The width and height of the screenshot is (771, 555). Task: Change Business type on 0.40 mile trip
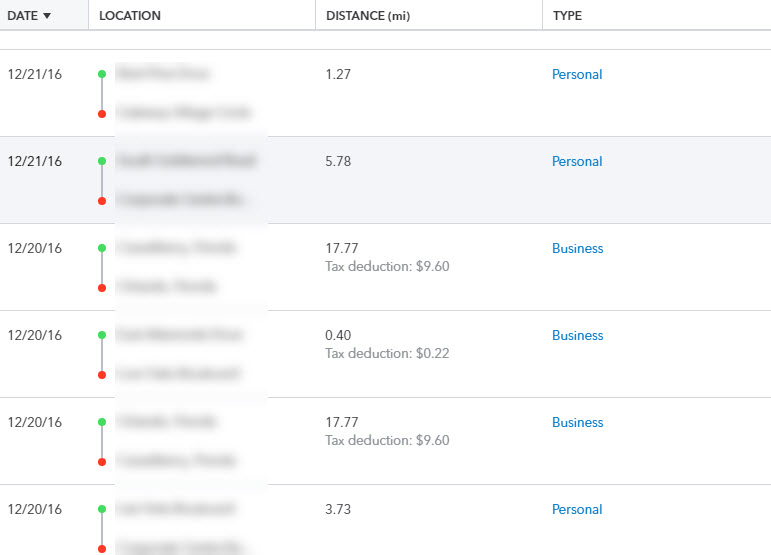click(577, 335)
